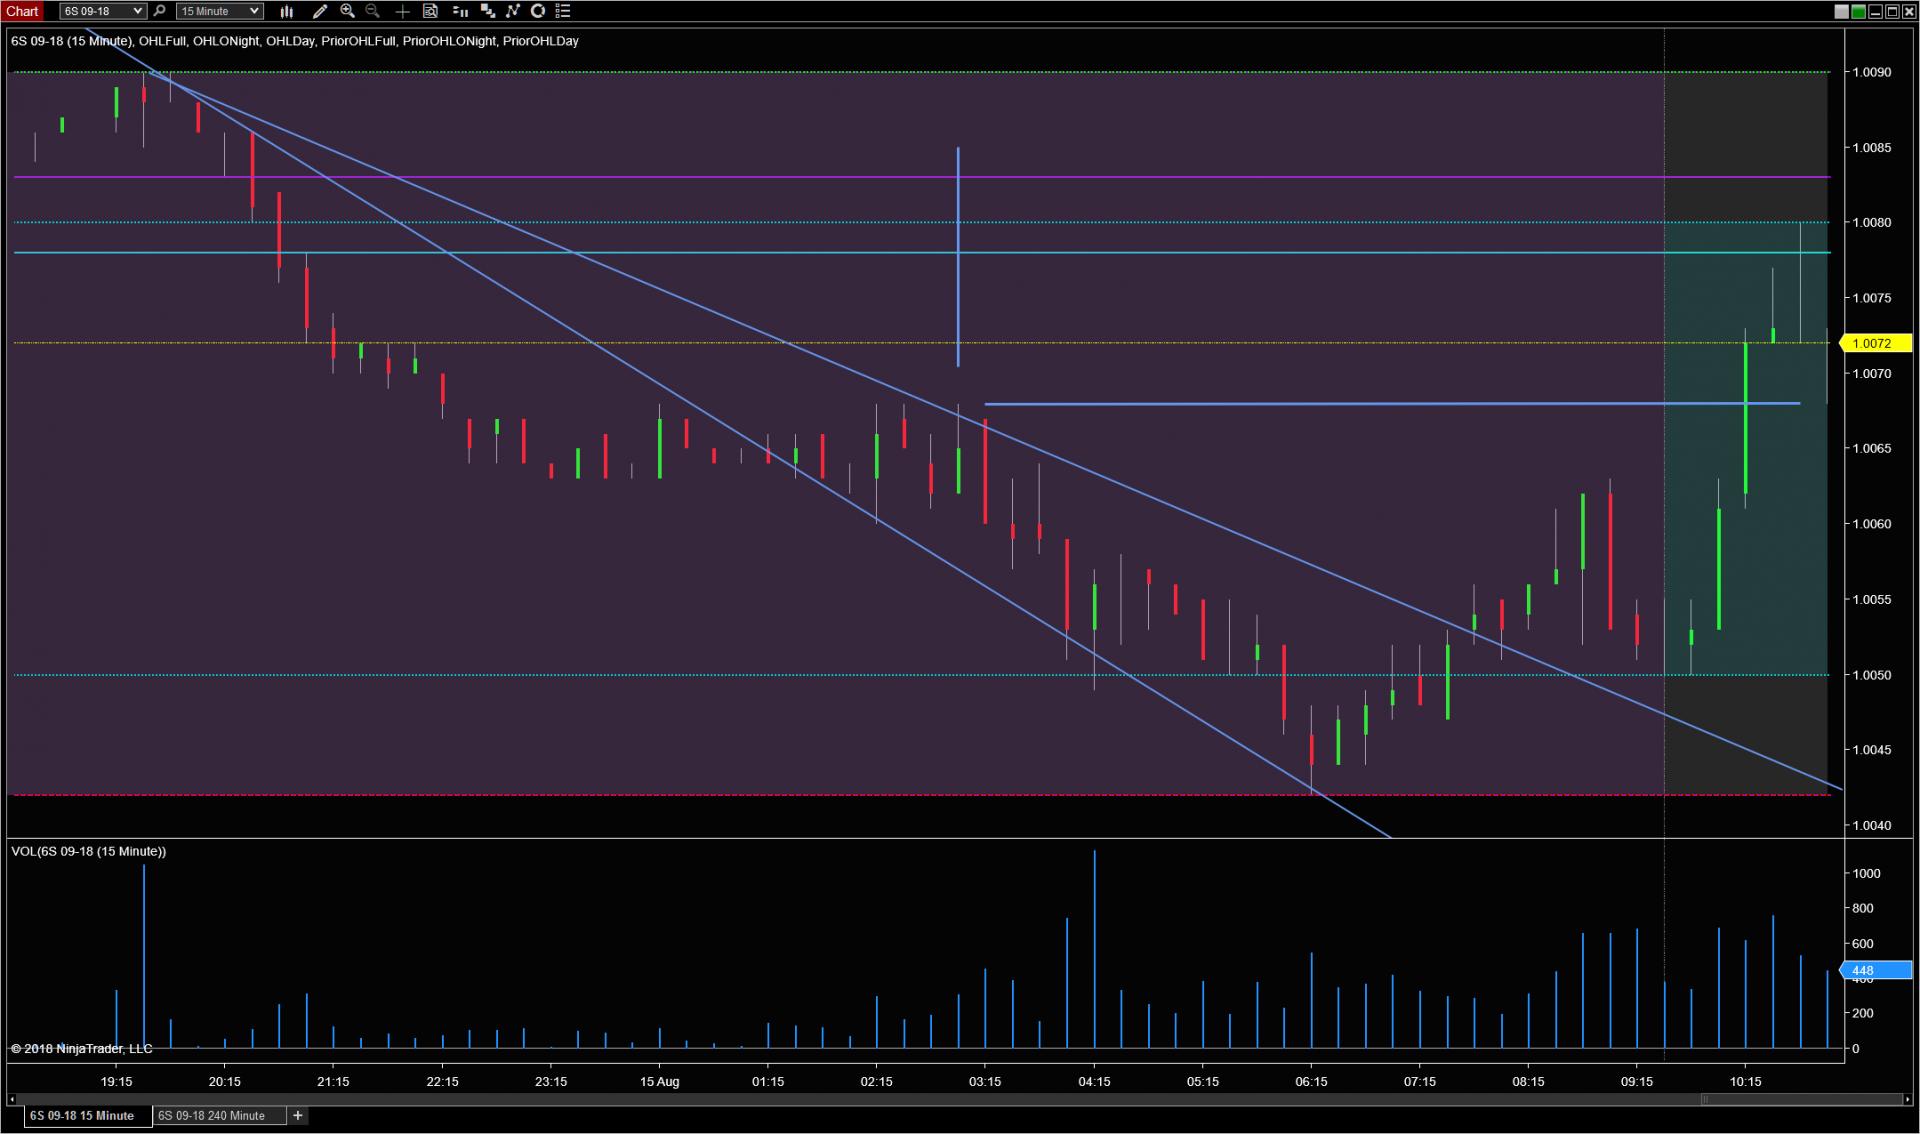
Task: Open the chart style bars icon
Action: 287,11
